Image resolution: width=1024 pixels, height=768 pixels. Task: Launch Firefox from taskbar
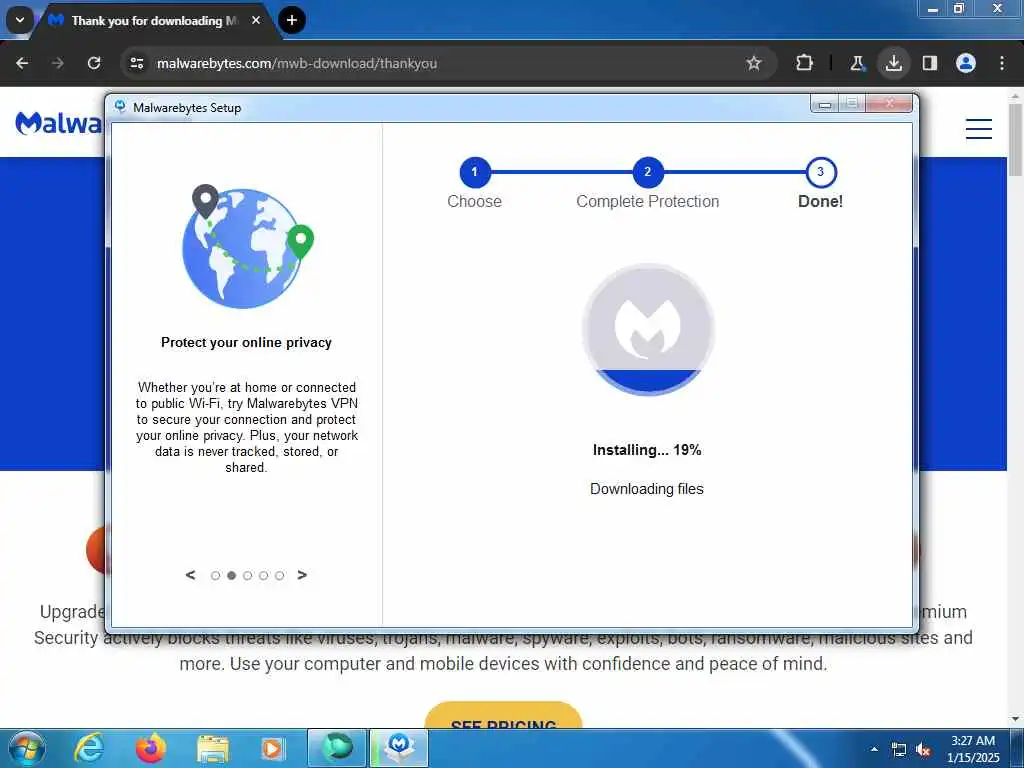point(150,748)
